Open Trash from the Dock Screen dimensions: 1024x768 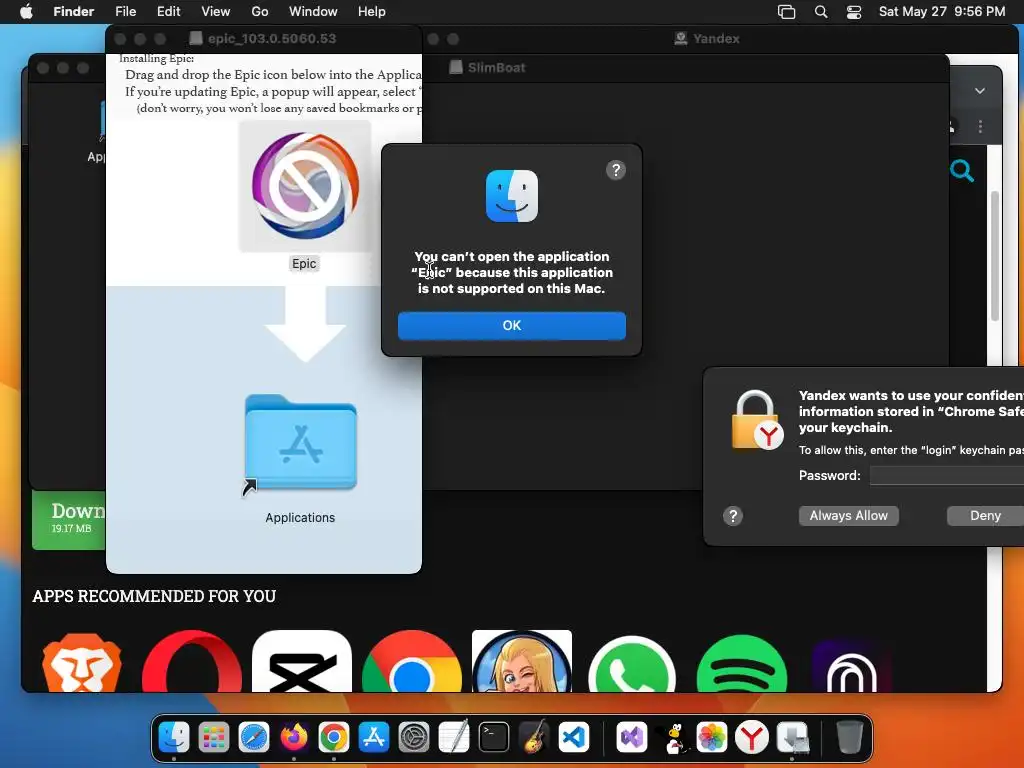click(x=850, y=737)
